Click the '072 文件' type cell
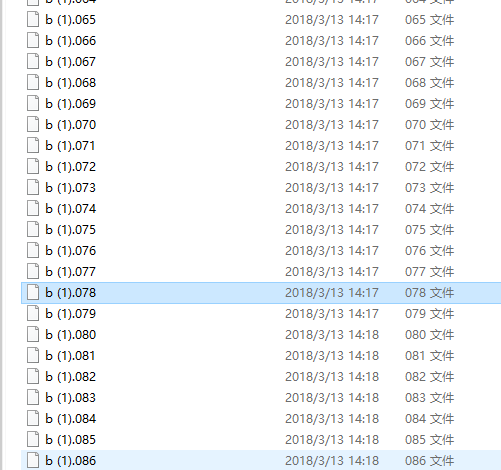The width and height of the screenshot is (501, 470). point(429,167)
